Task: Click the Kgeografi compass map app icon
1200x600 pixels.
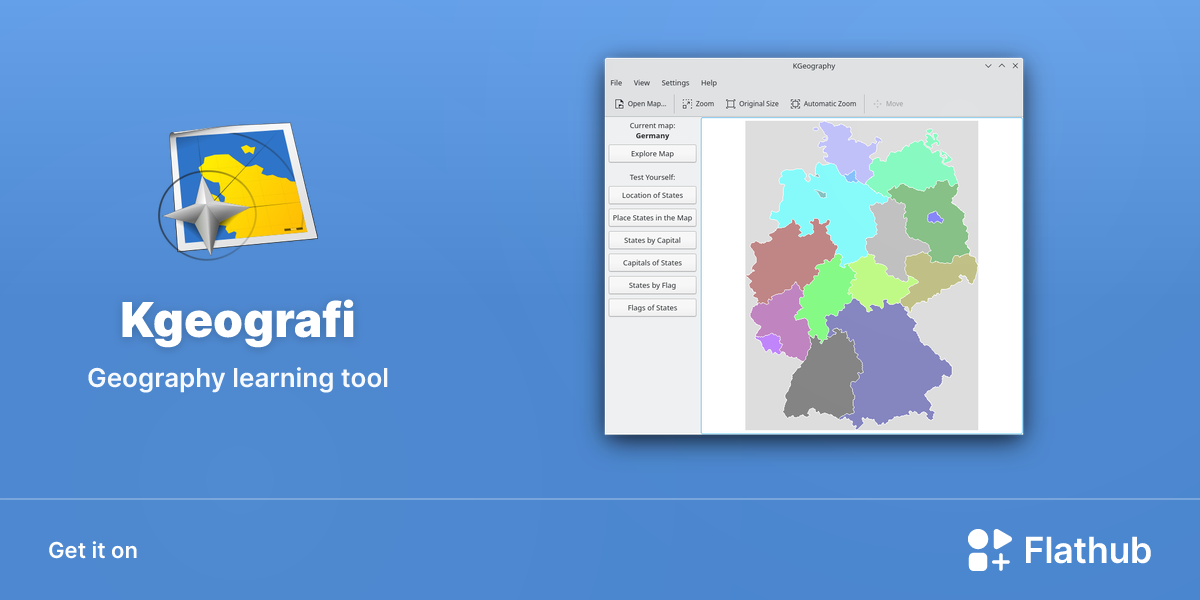Action: coord(238,190)
